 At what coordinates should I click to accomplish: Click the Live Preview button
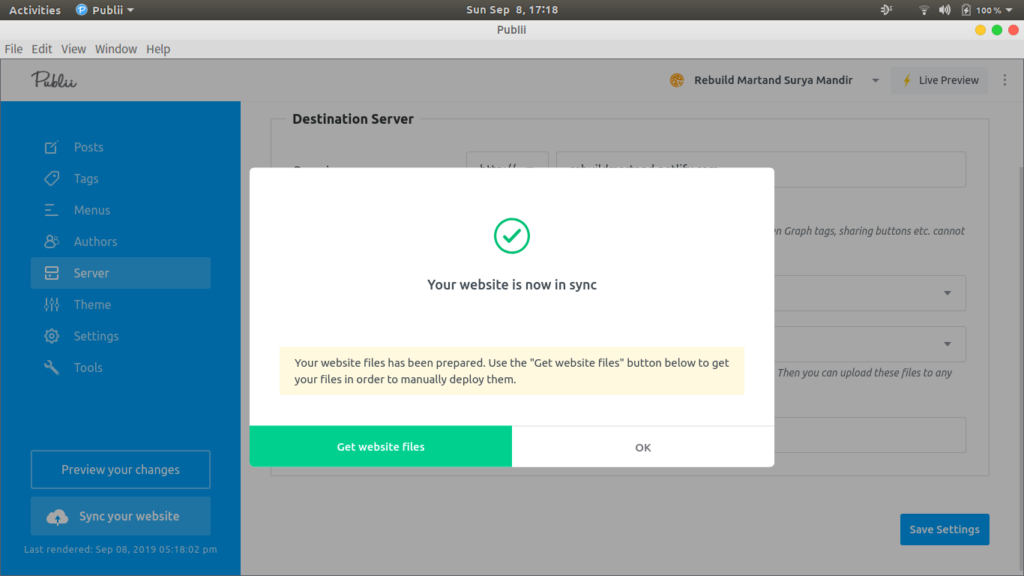click(x=940, y=80)
